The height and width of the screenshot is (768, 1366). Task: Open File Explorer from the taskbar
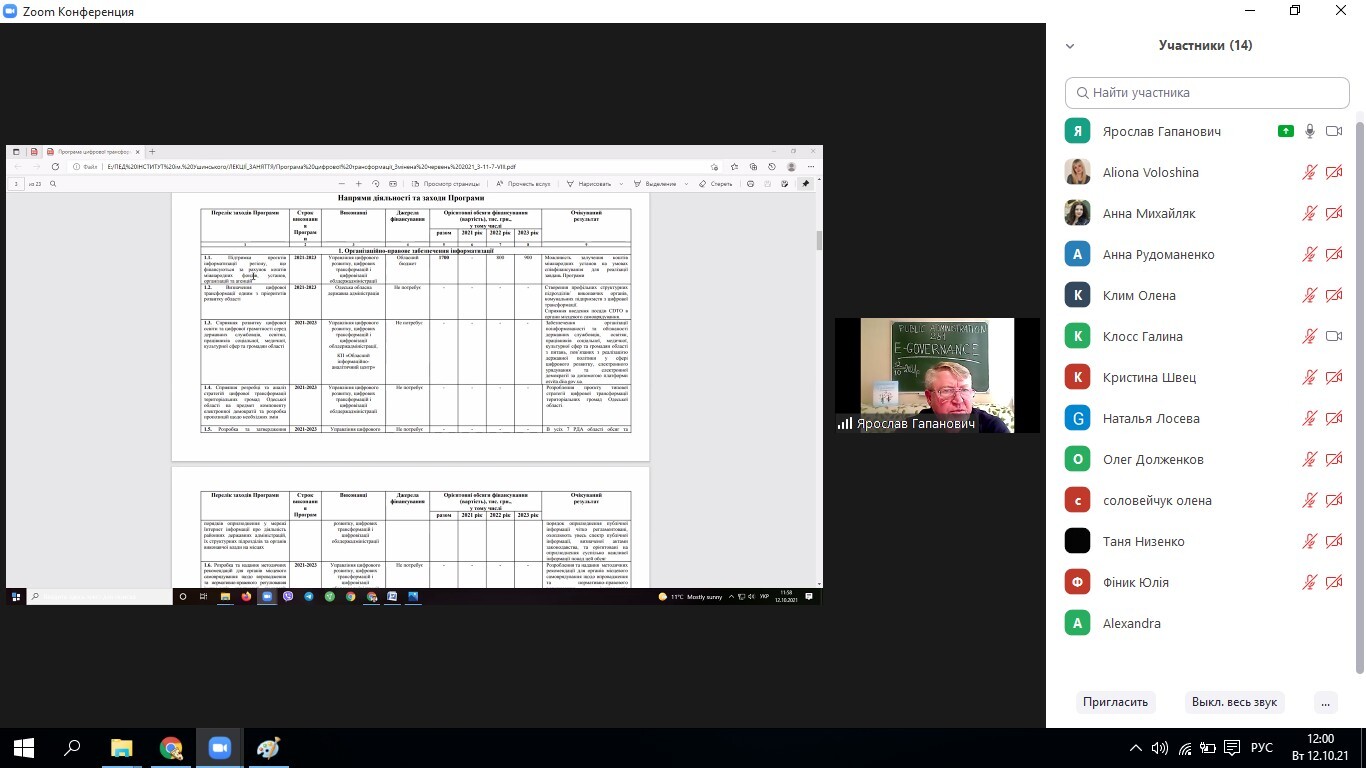click(121, 748)
